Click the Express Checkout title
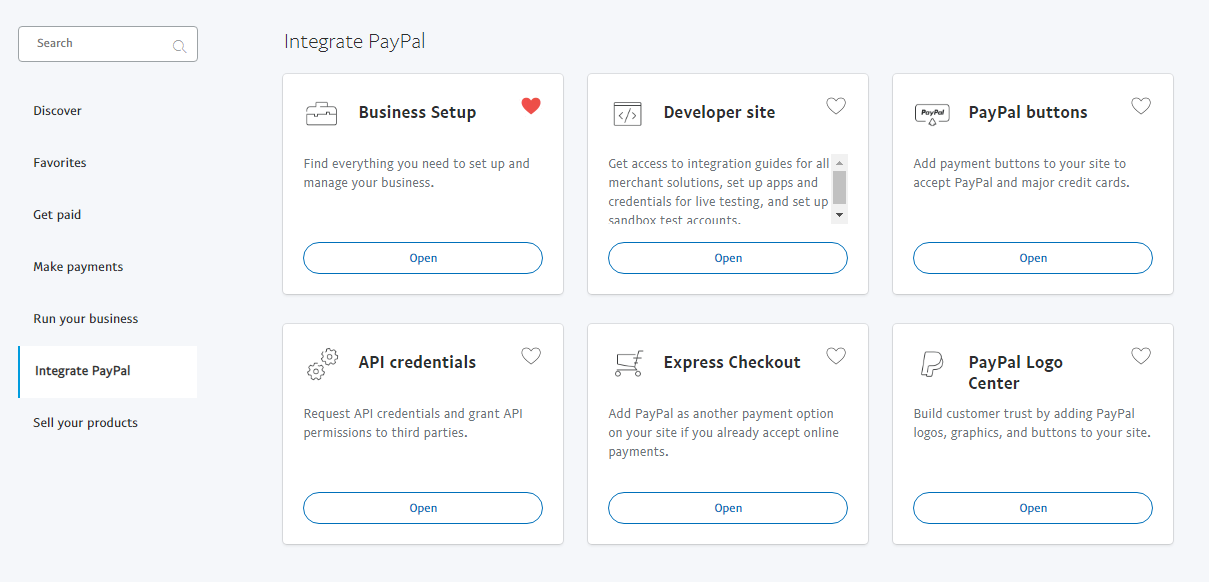Image resolution: width=1209 pixels, height=582 pixels. coord(732,362)
